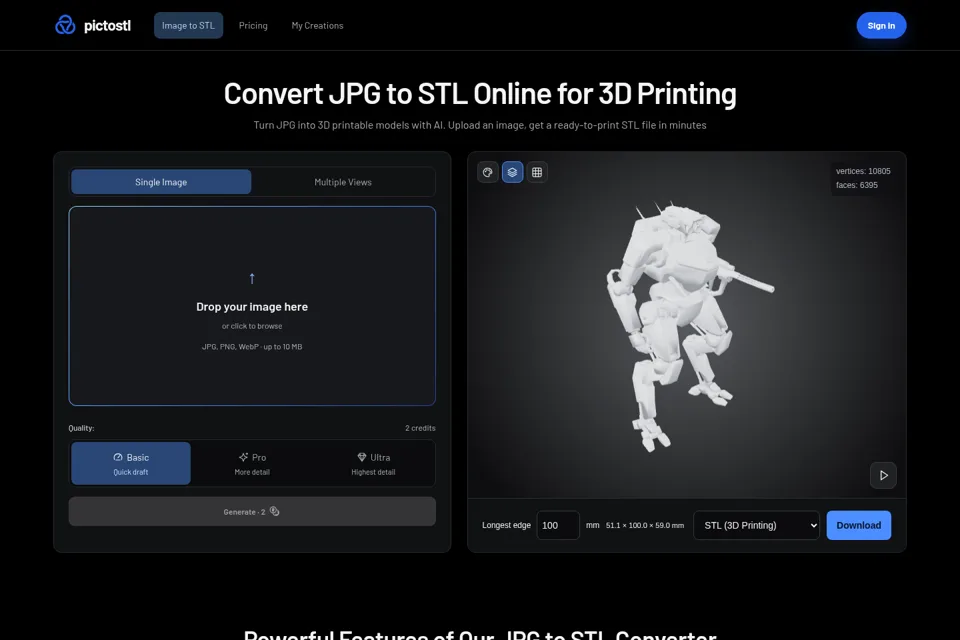The width and height of the screenshot is (960, 640).
Task: Select Basic quick draft quality
Action: click(x=131, y=464)
